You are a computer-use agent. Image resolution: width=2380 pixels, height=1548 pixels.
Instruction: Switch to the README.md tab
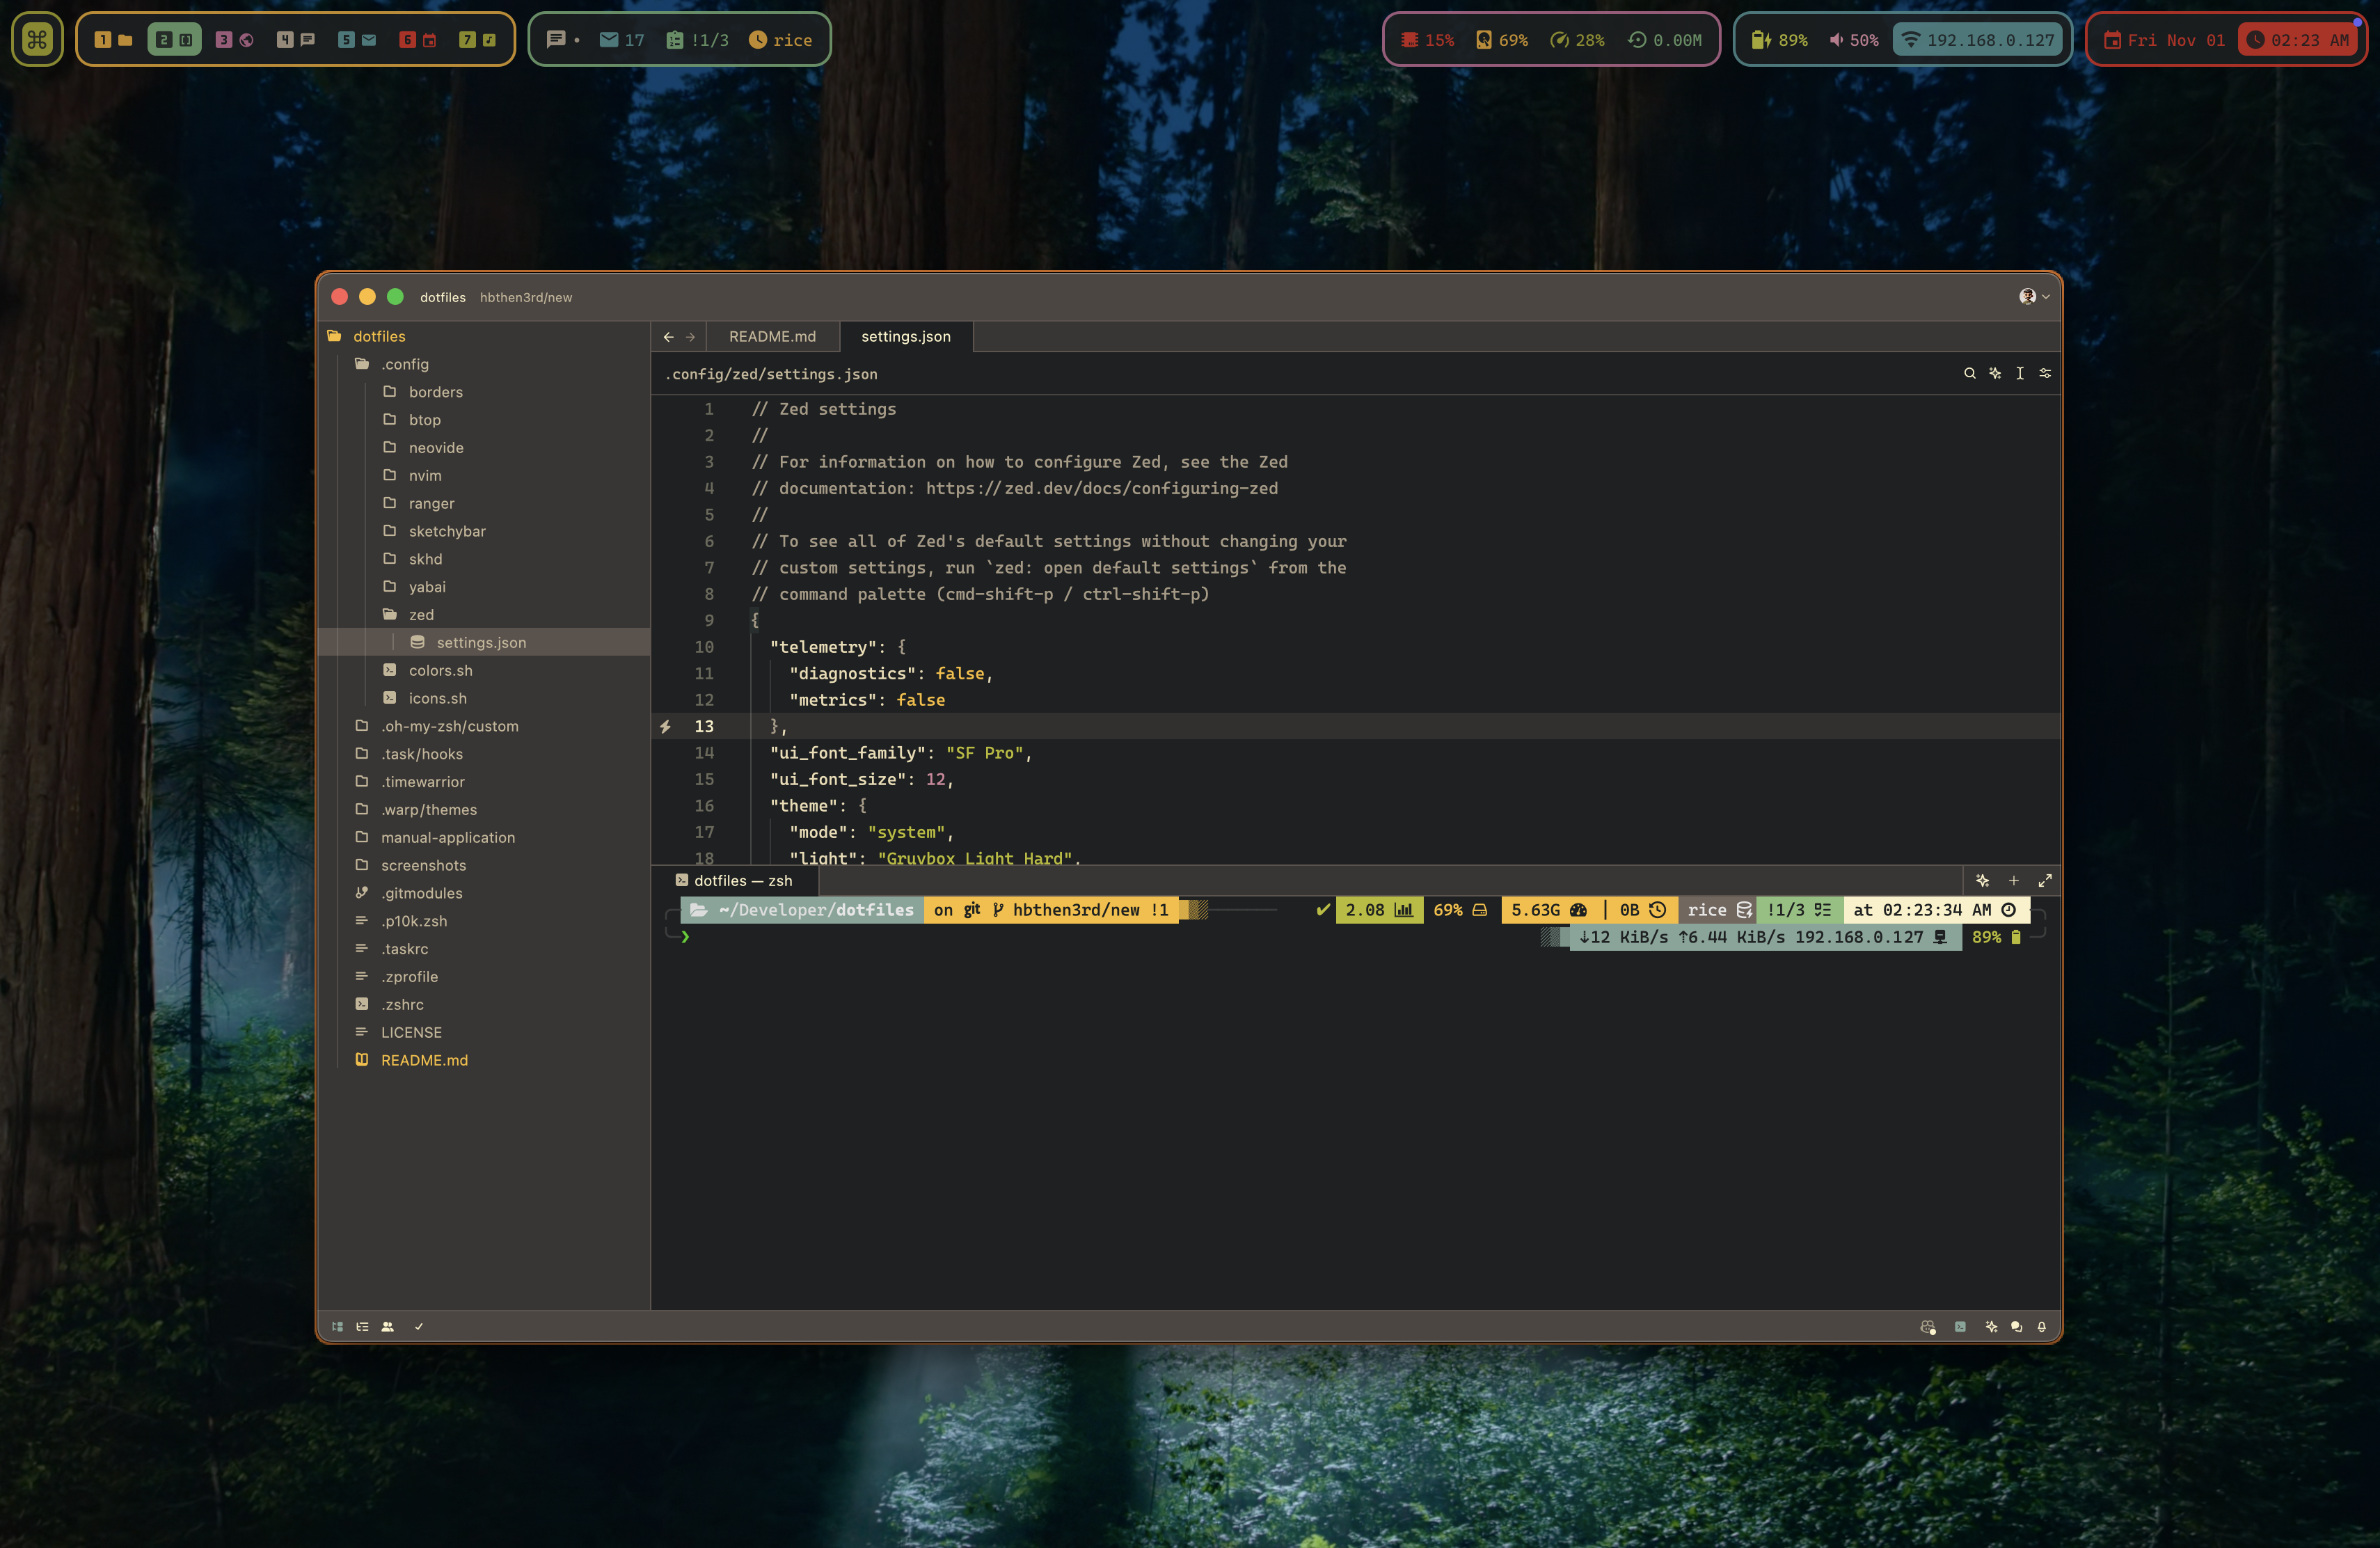pos(772,337)
